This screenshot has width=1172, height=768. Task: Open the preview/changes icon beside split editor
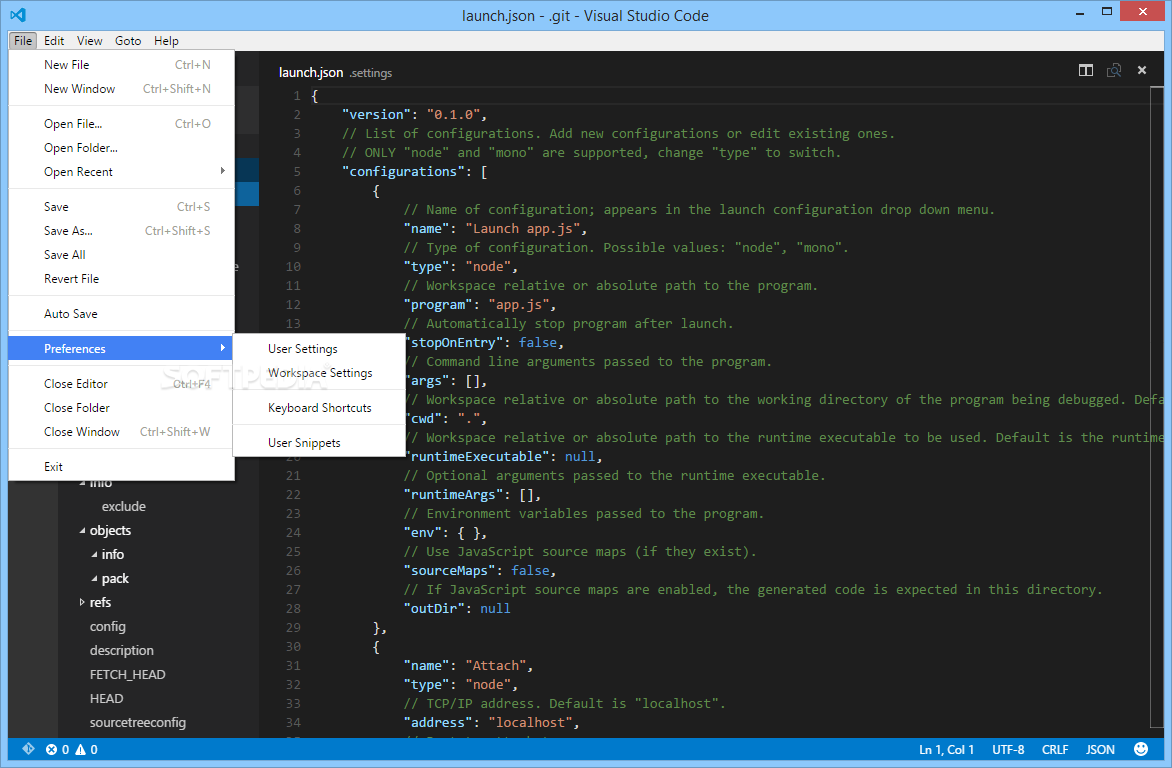pyautogui.click(x=1114, y=70)
